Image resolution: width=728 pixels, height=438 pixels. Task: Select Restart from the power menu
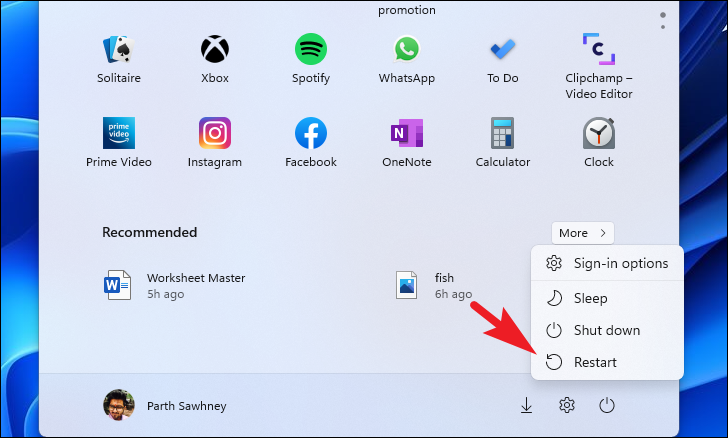click(607, 362)
